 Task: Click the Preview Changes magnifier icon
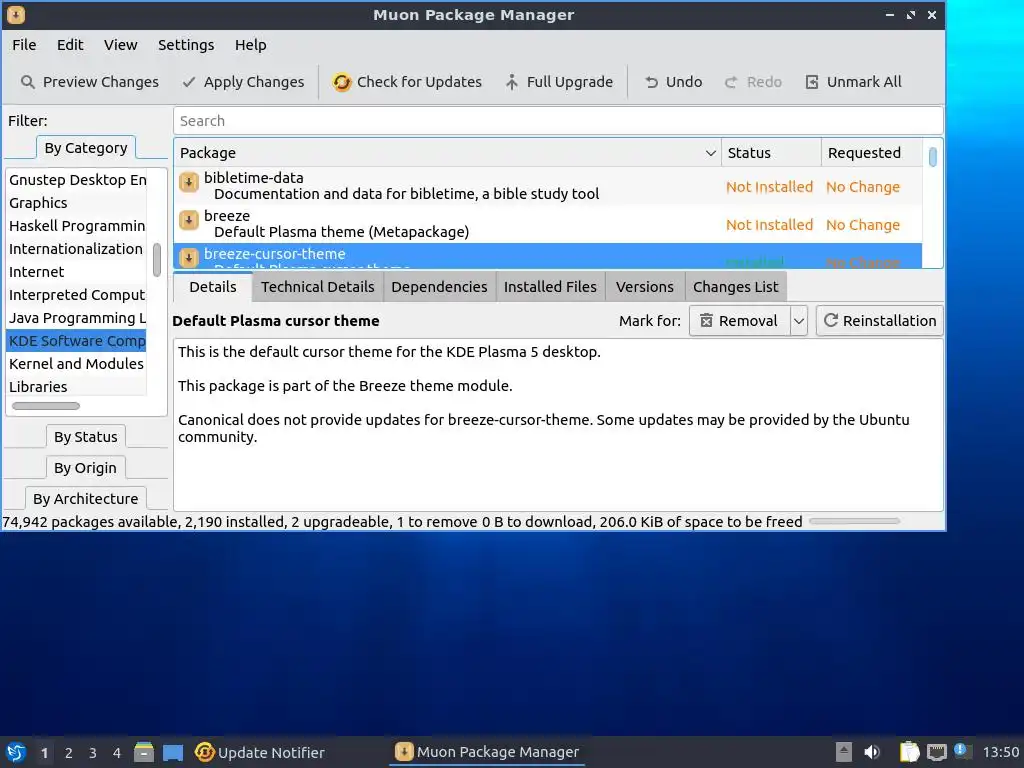pyautogui.click(x=27, y=82)
